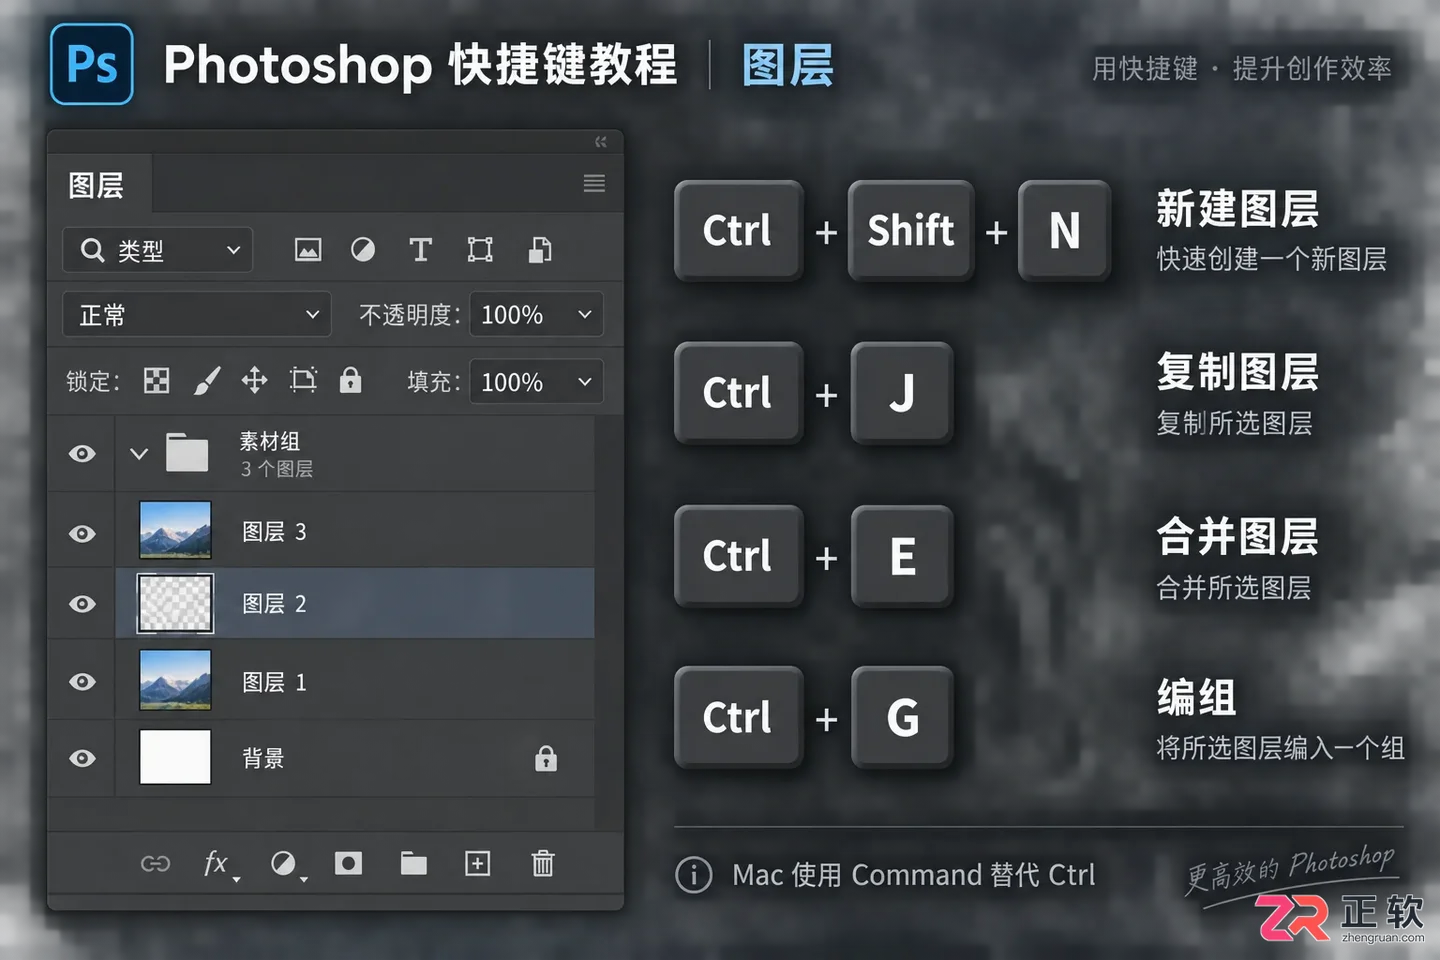This screenshot has width=1440, height=960.
Task: Lock artboard nesting icon
Action: click(x=303, y=380)
